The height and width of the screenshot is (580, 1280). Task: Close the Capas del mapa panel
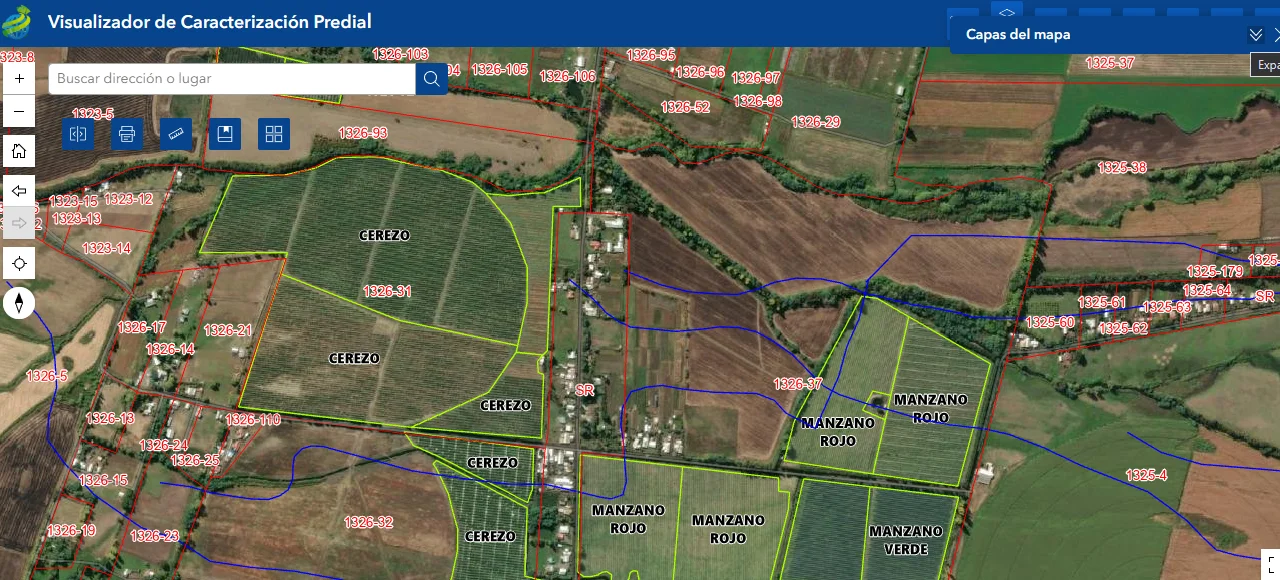(1277, 35)
